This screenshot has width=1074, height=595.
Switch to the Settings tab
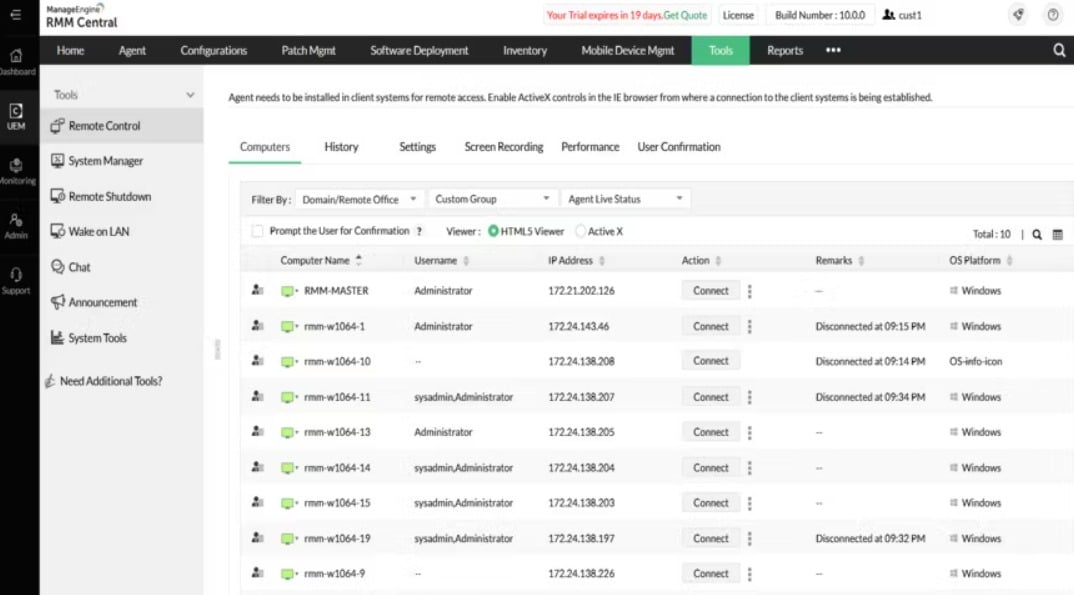tap(417, 147)
